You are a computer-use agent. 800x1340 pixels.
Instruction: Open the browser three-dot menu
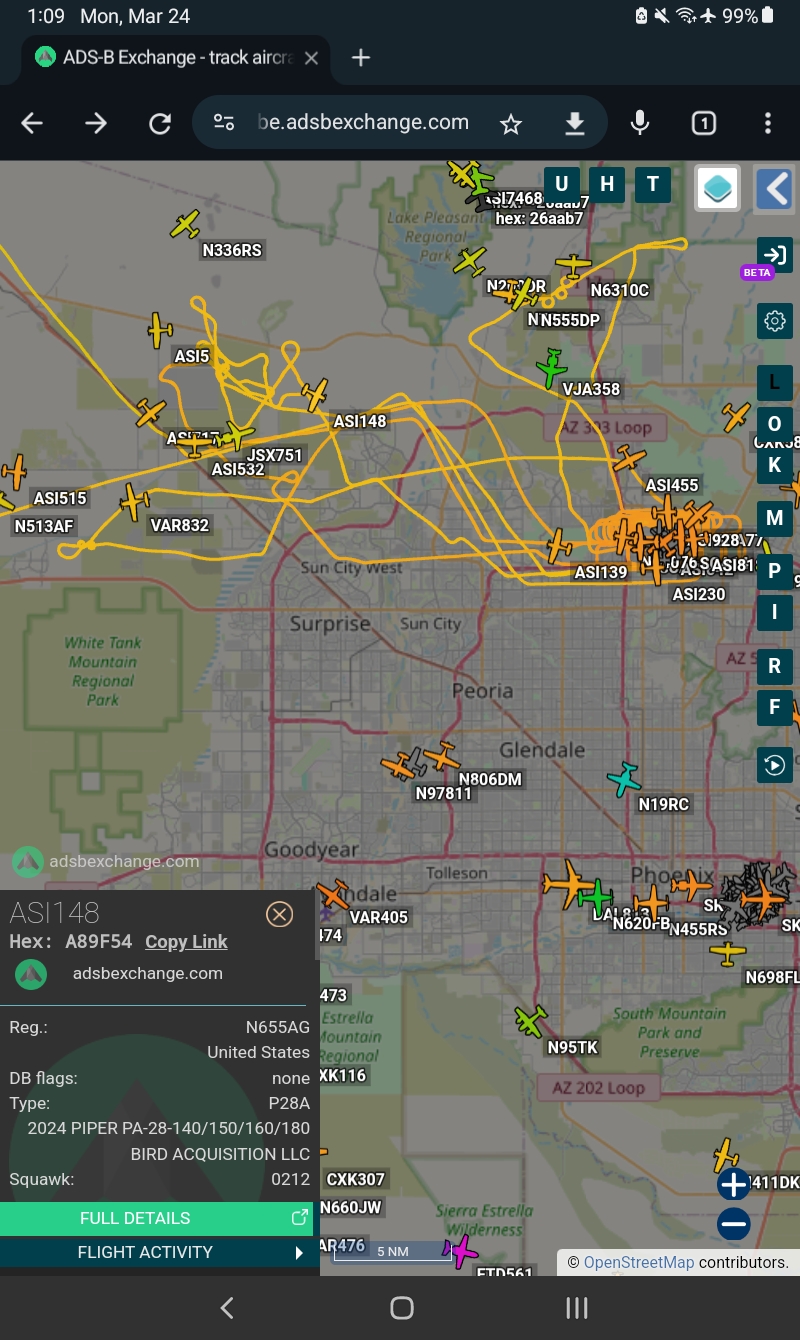tap(768, 123)
